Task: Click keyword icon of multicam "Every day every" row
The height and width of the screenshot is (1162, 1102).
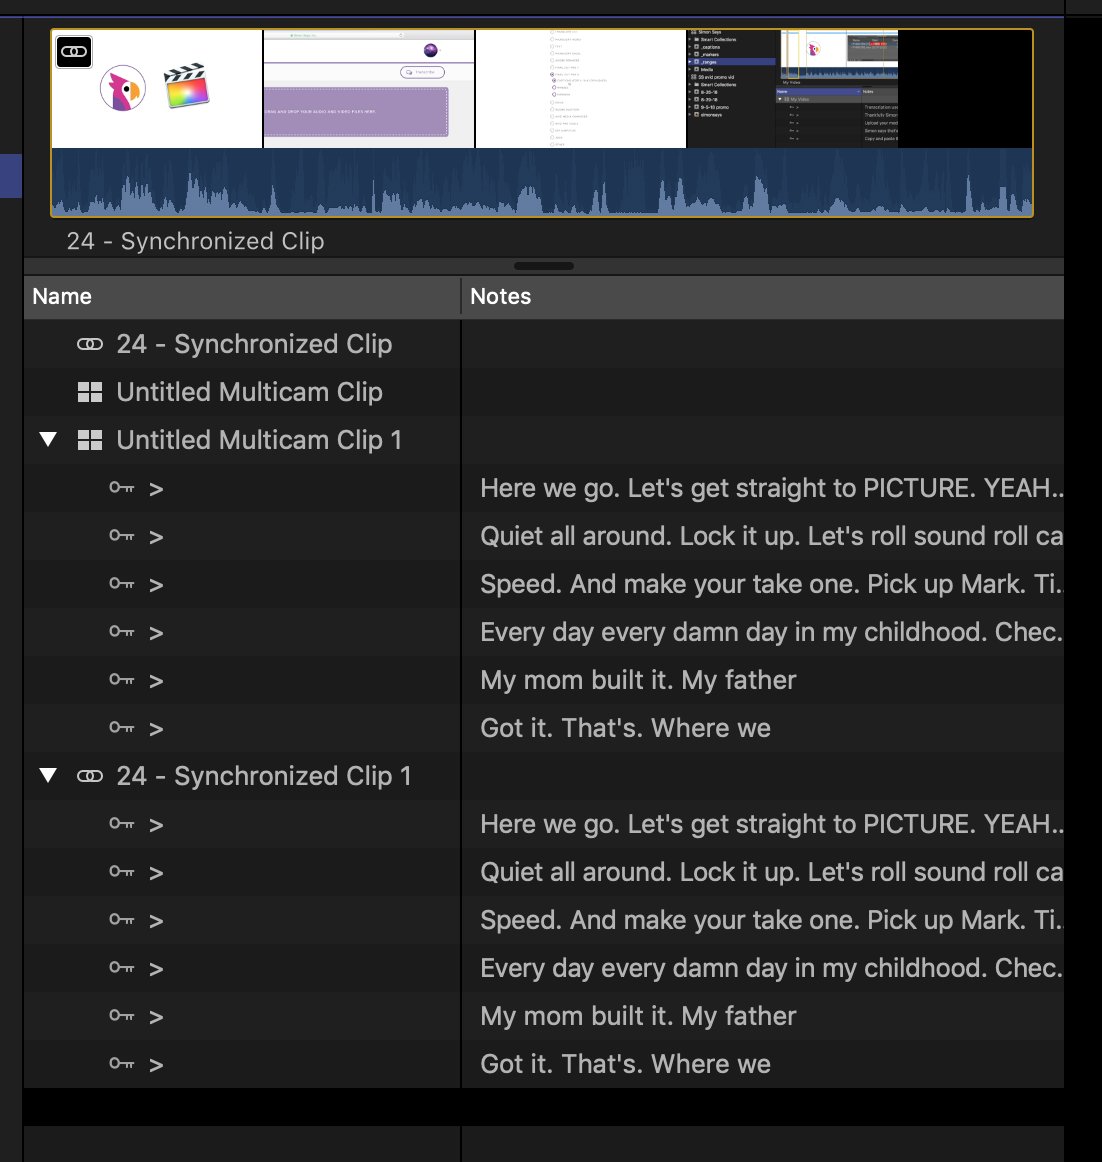Action: coord(122,632)
